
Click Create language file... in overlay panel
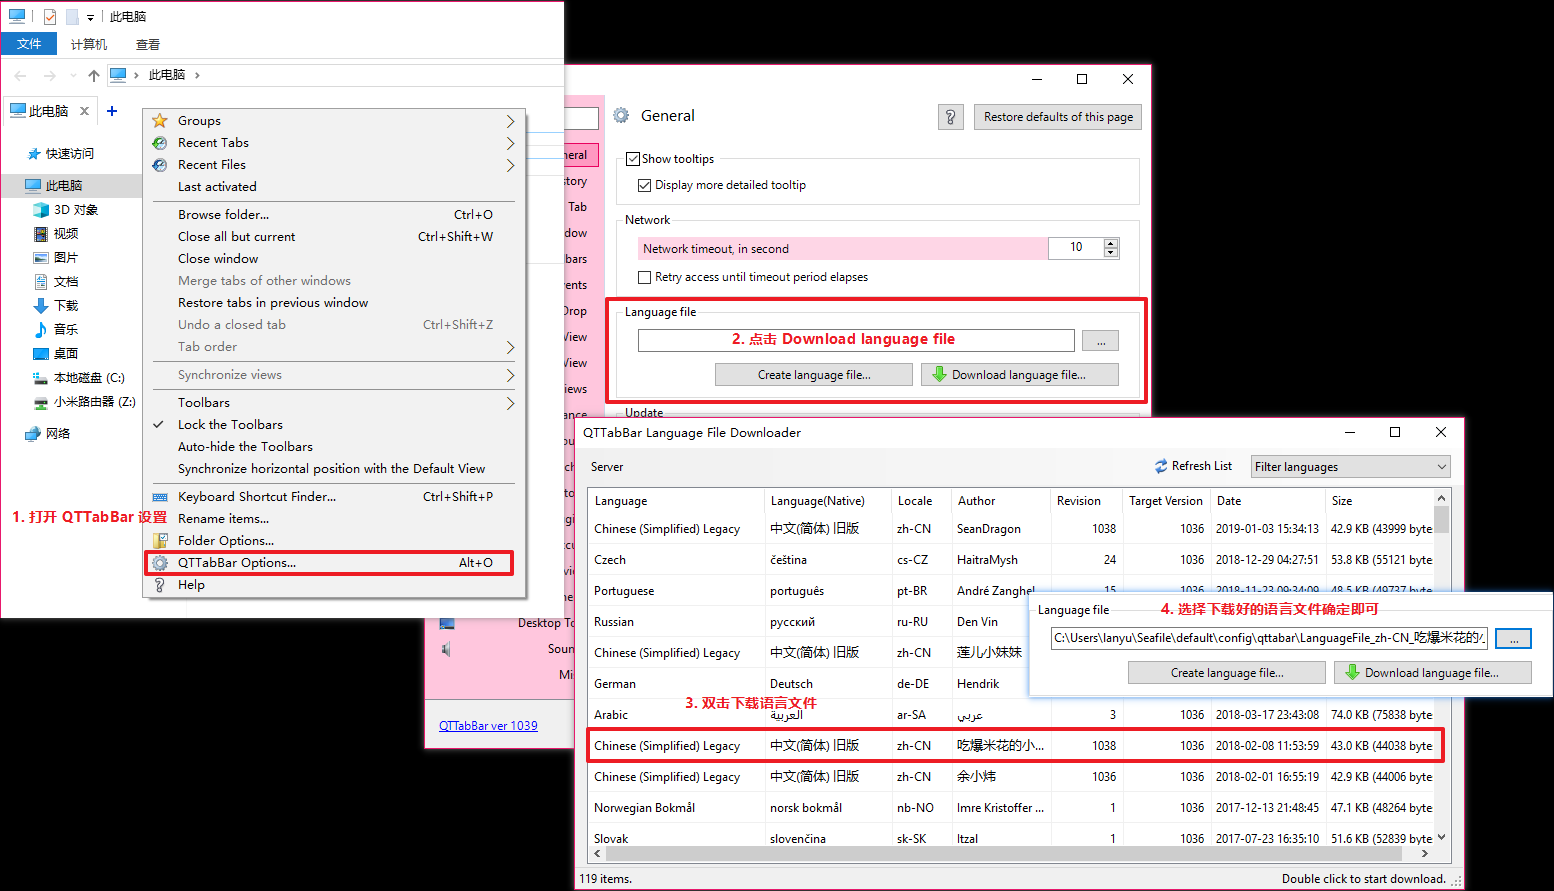(1227, 673)
